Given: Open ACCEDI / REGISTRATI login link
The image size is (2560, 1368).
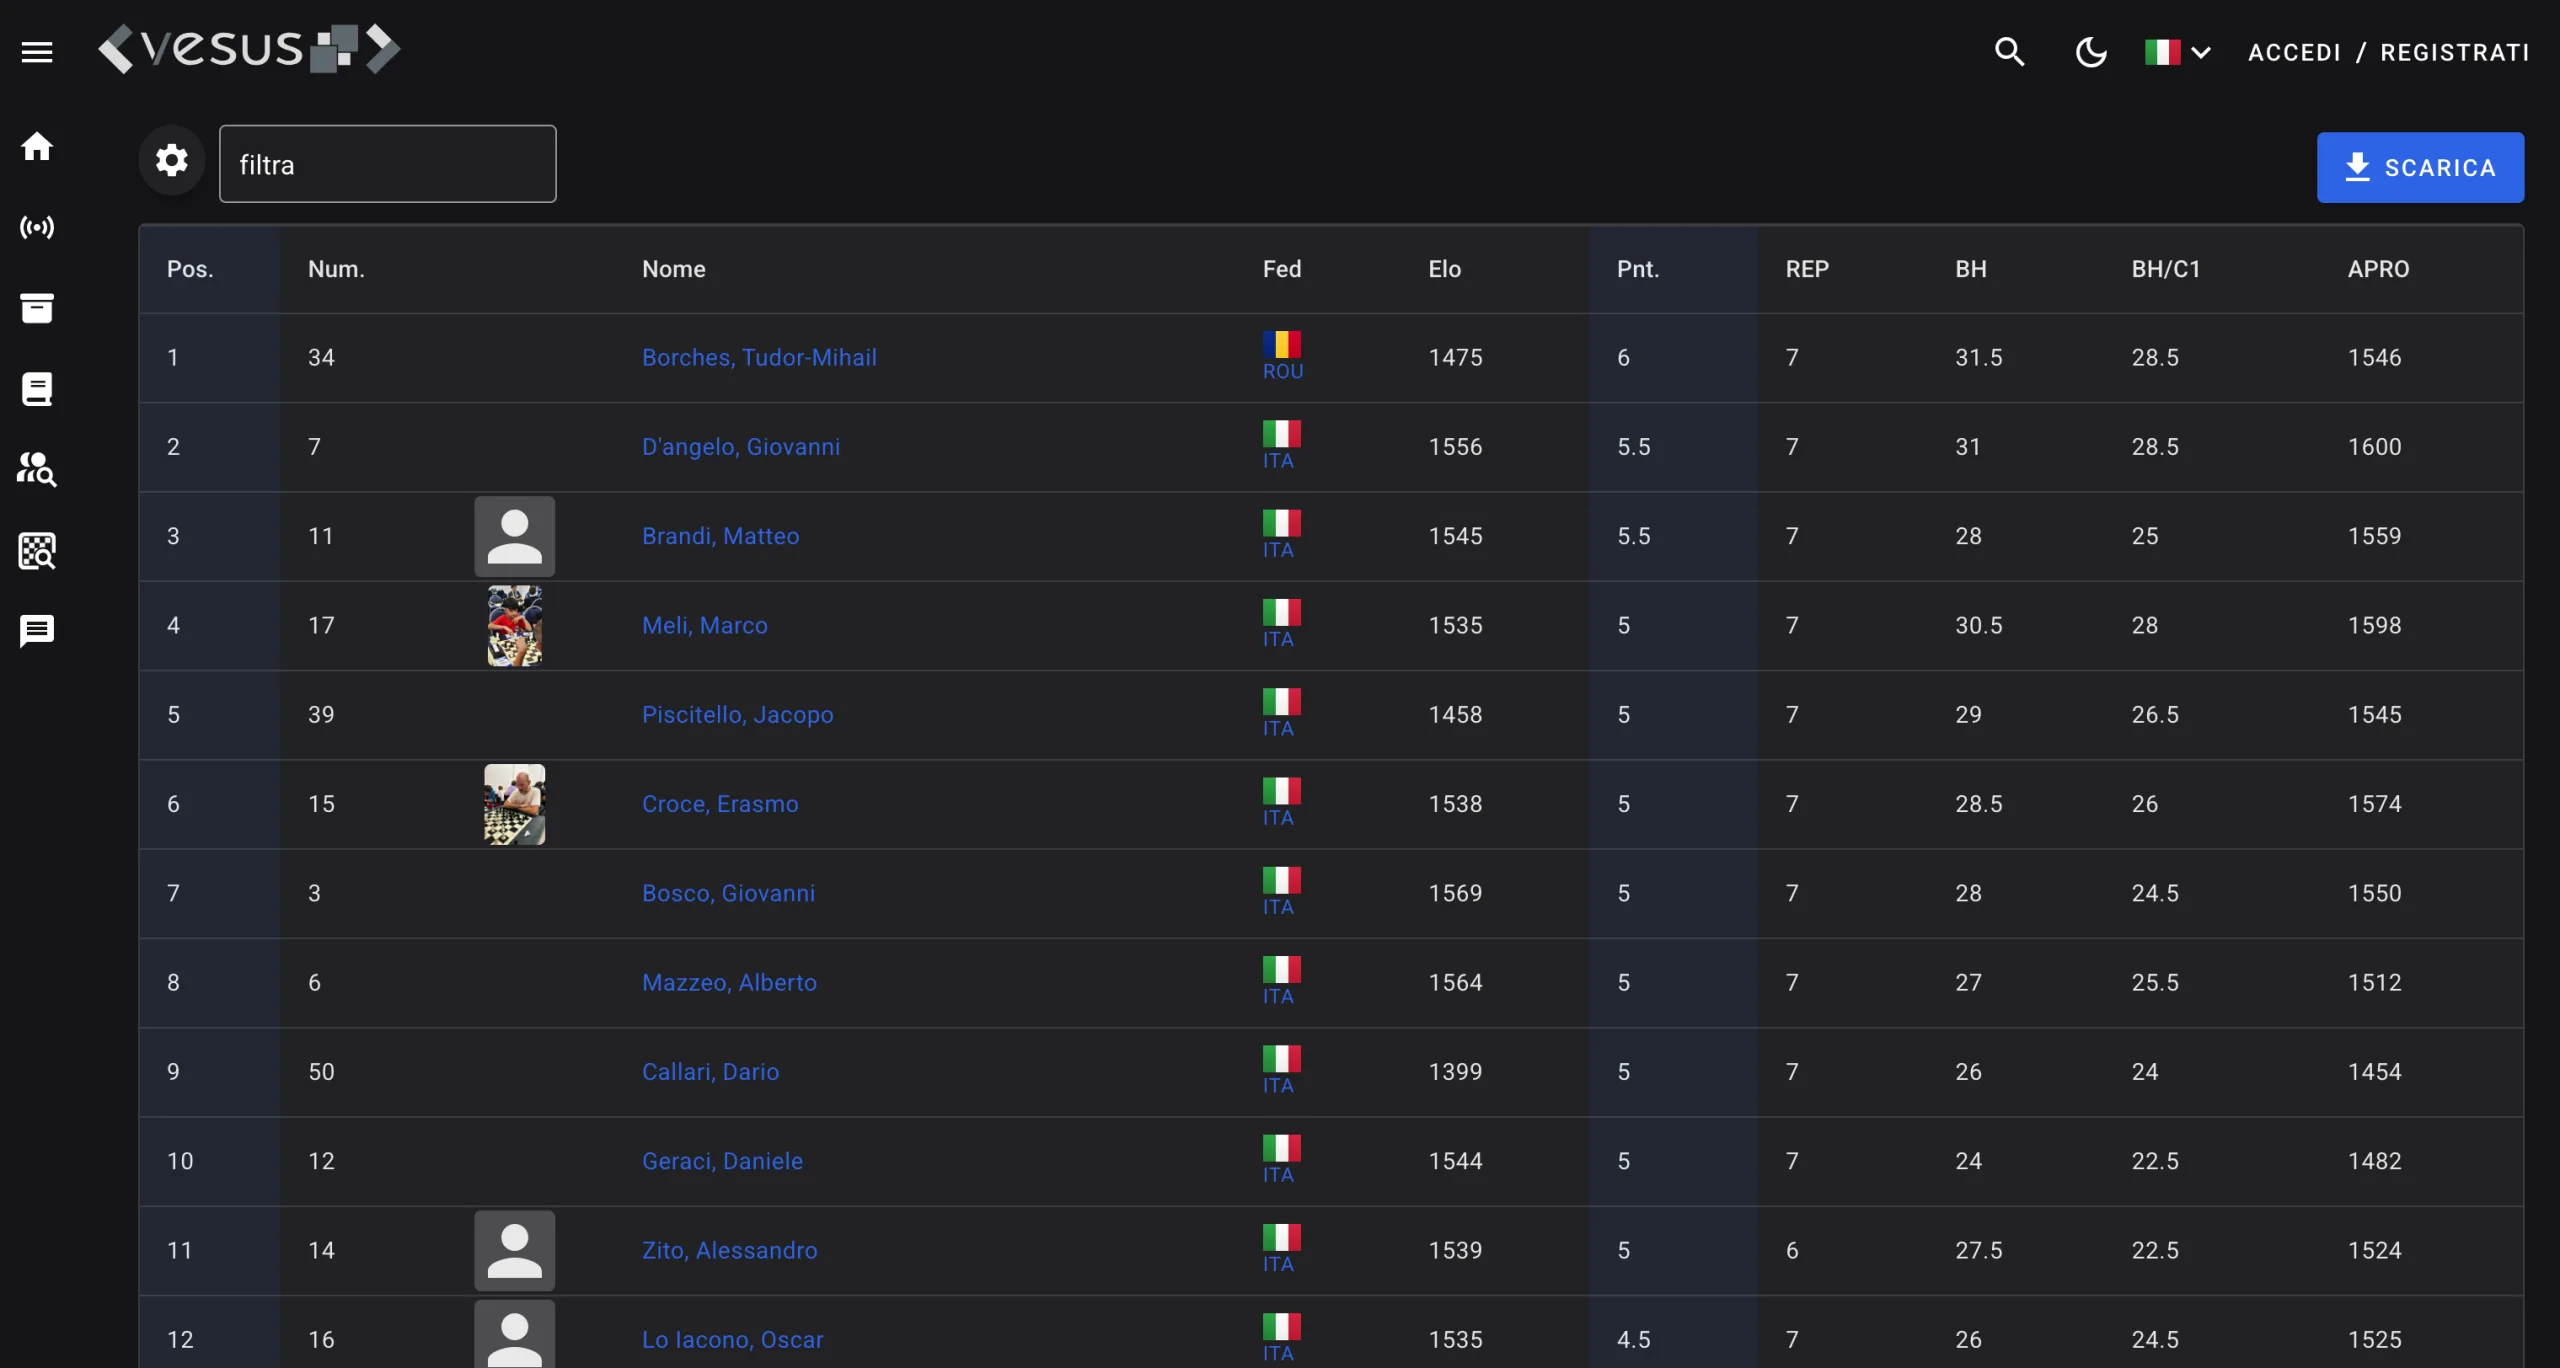Looking at the screenshot, I should 2389,52.
